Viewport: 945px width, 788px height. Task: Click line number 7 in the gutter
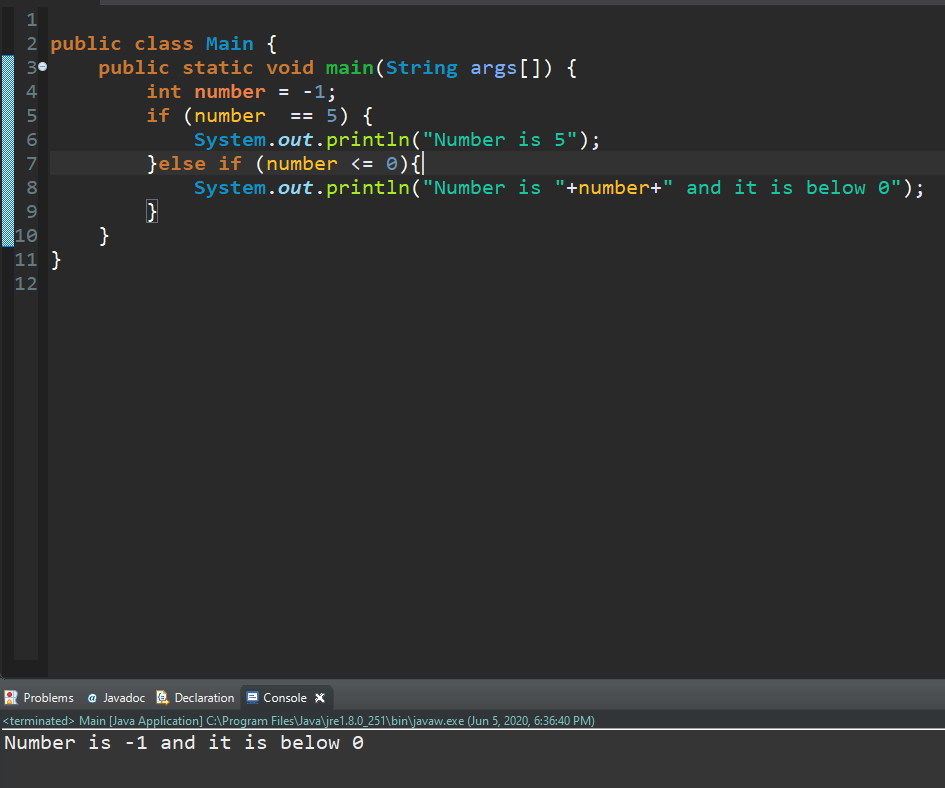30,164
